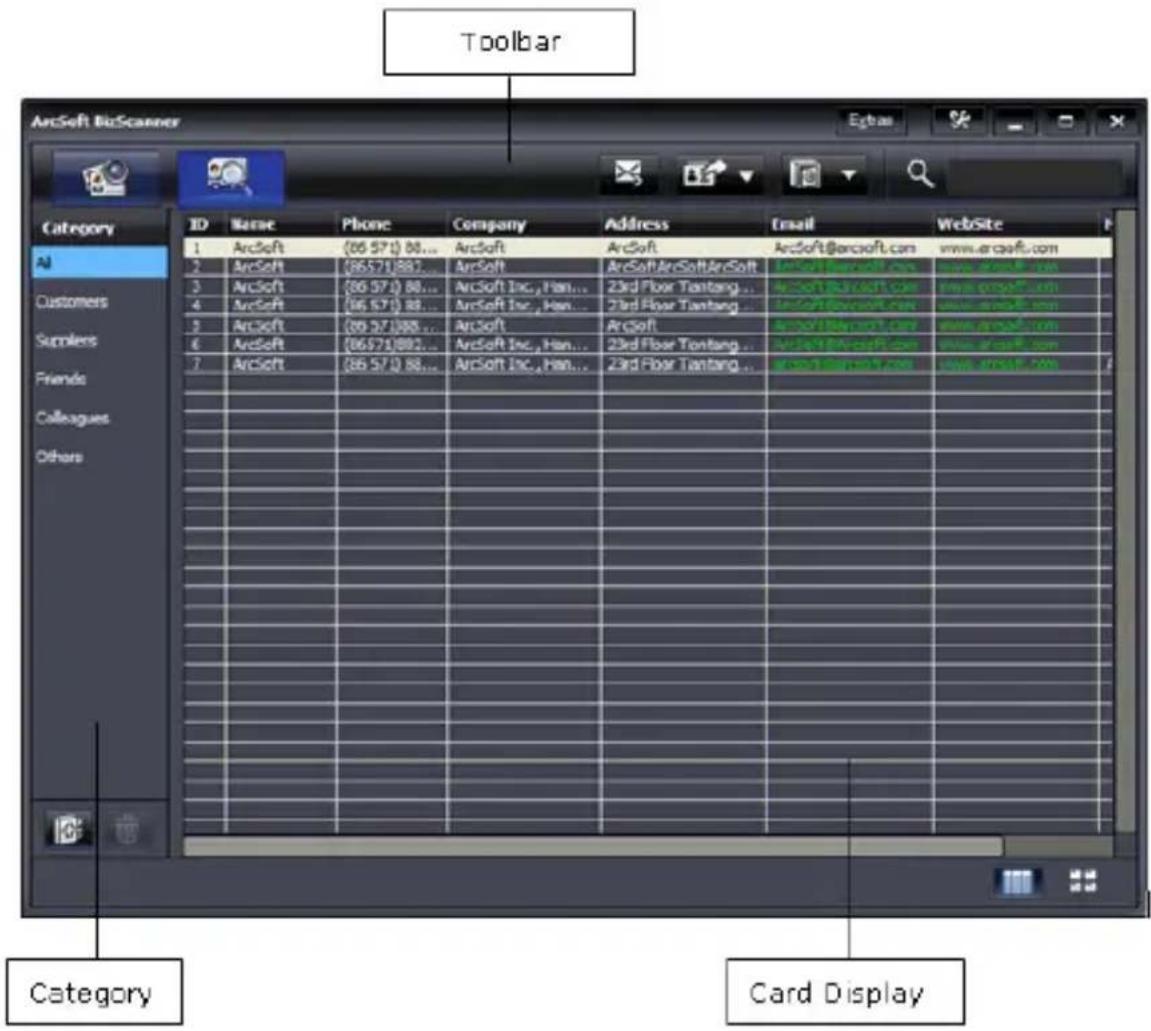Screen dimensions: 1151x1031
Task: Open row 1 email ArcSoft@arcsoft.com
Action: (x=845, y=247)
